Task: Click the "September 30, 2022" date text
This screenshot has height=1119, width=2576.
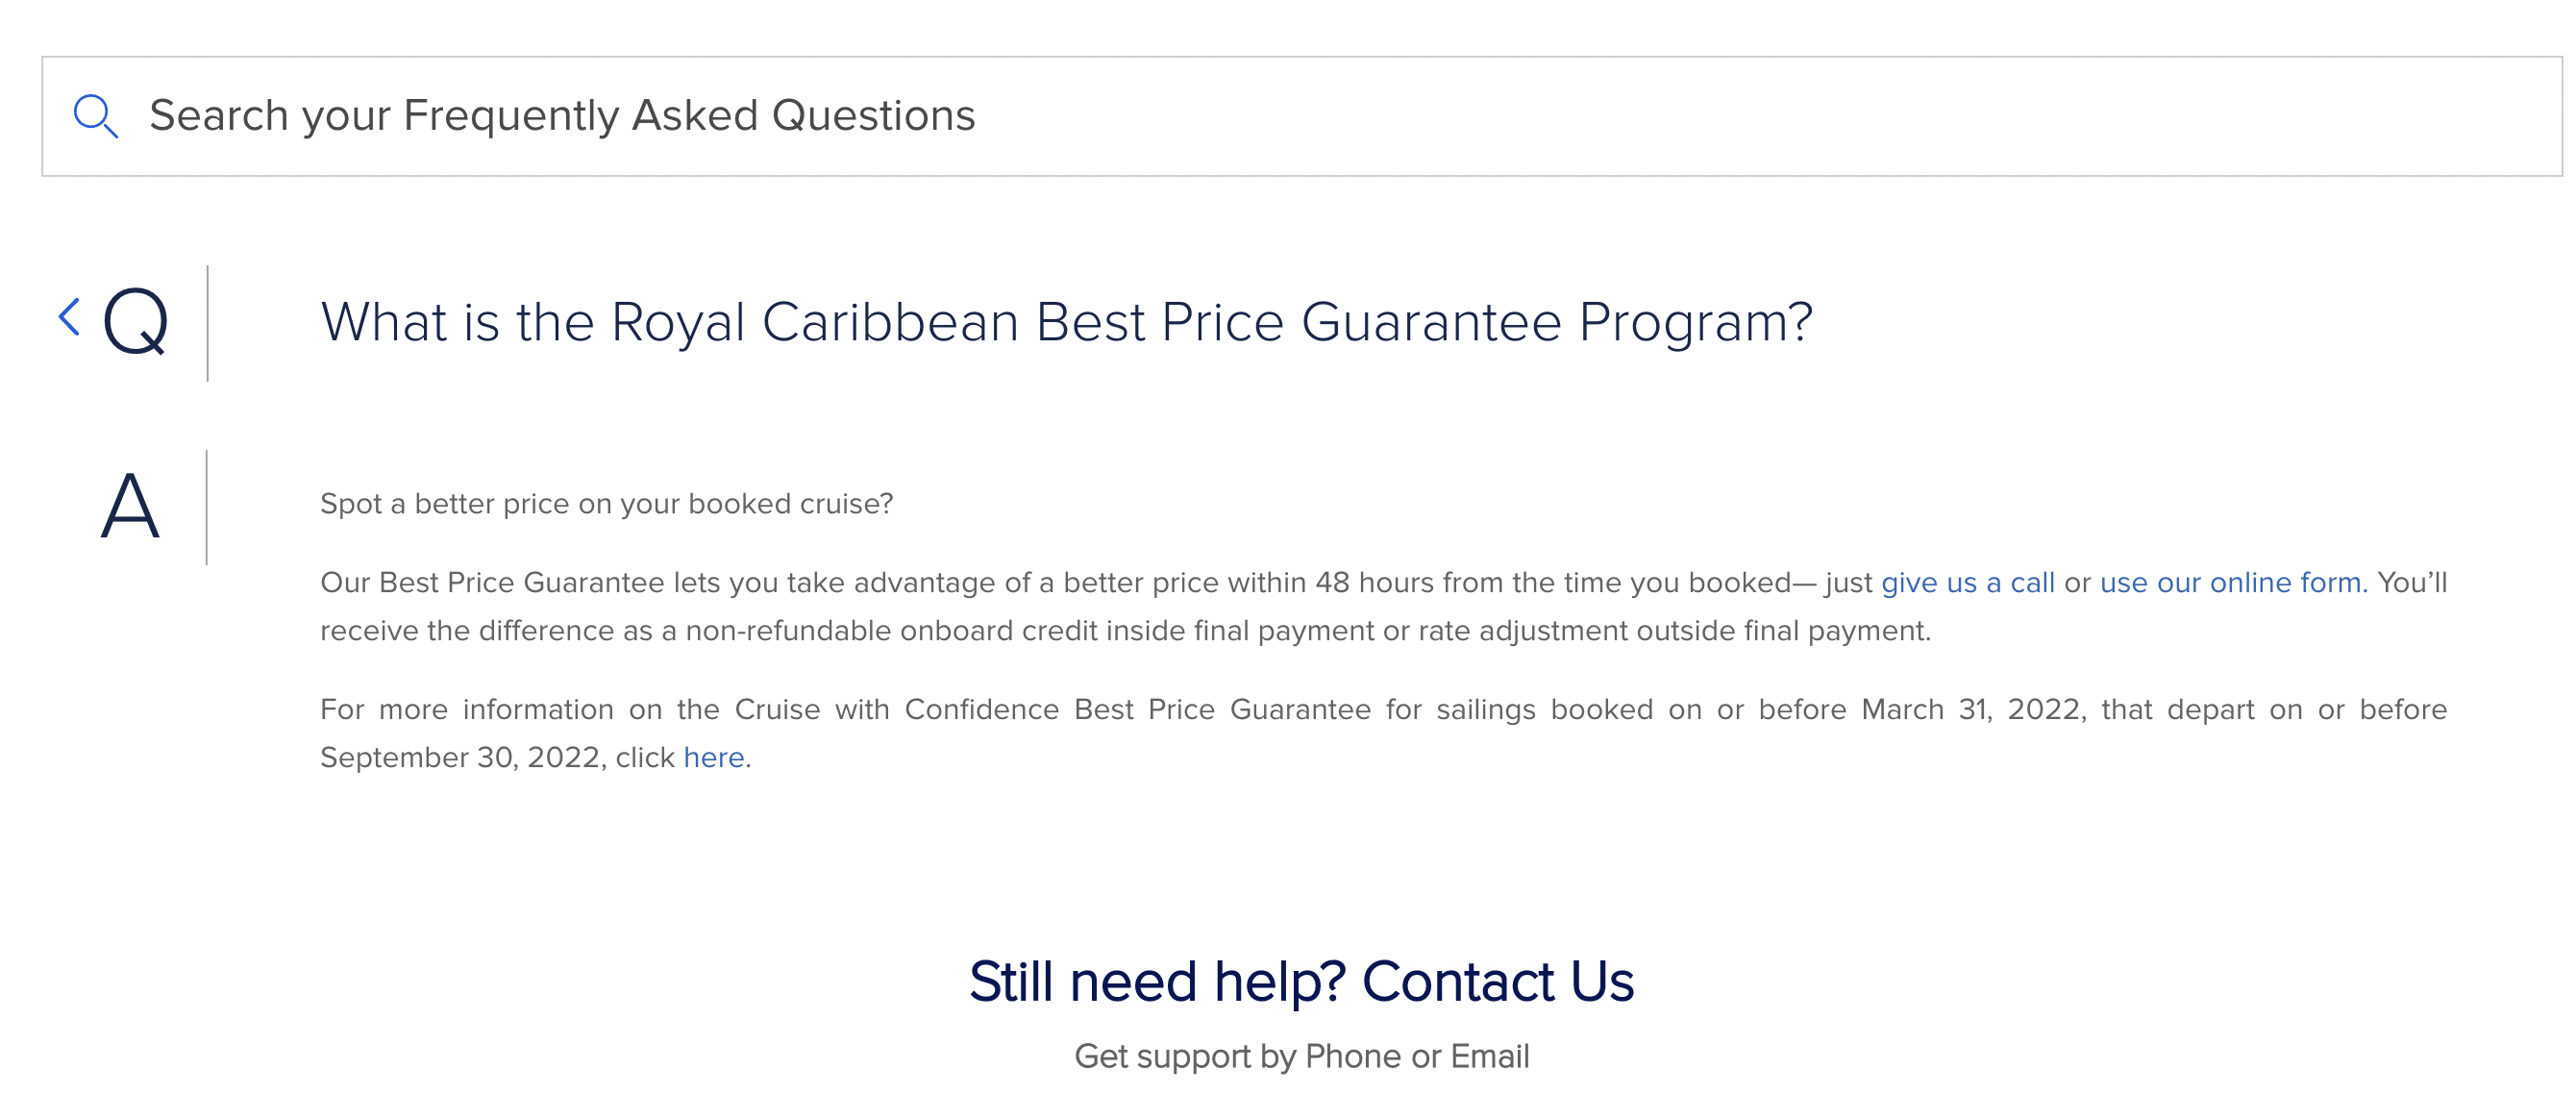Action: tap(462, 757)
